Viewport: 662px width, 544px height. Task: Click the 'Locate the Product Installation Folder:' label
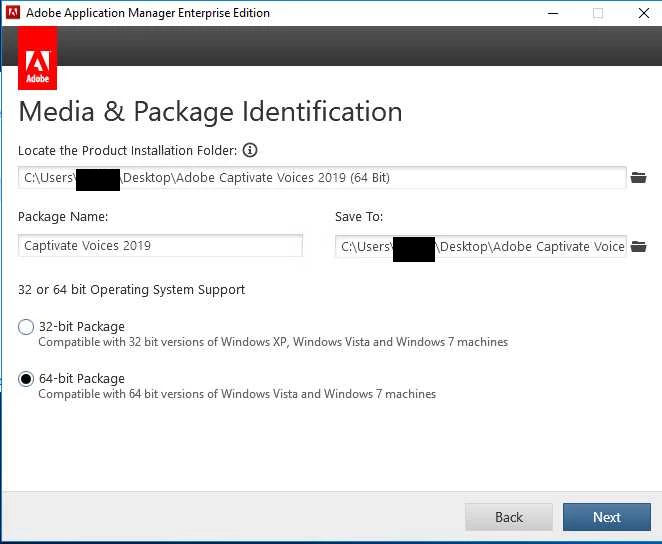tap(128, 151)
